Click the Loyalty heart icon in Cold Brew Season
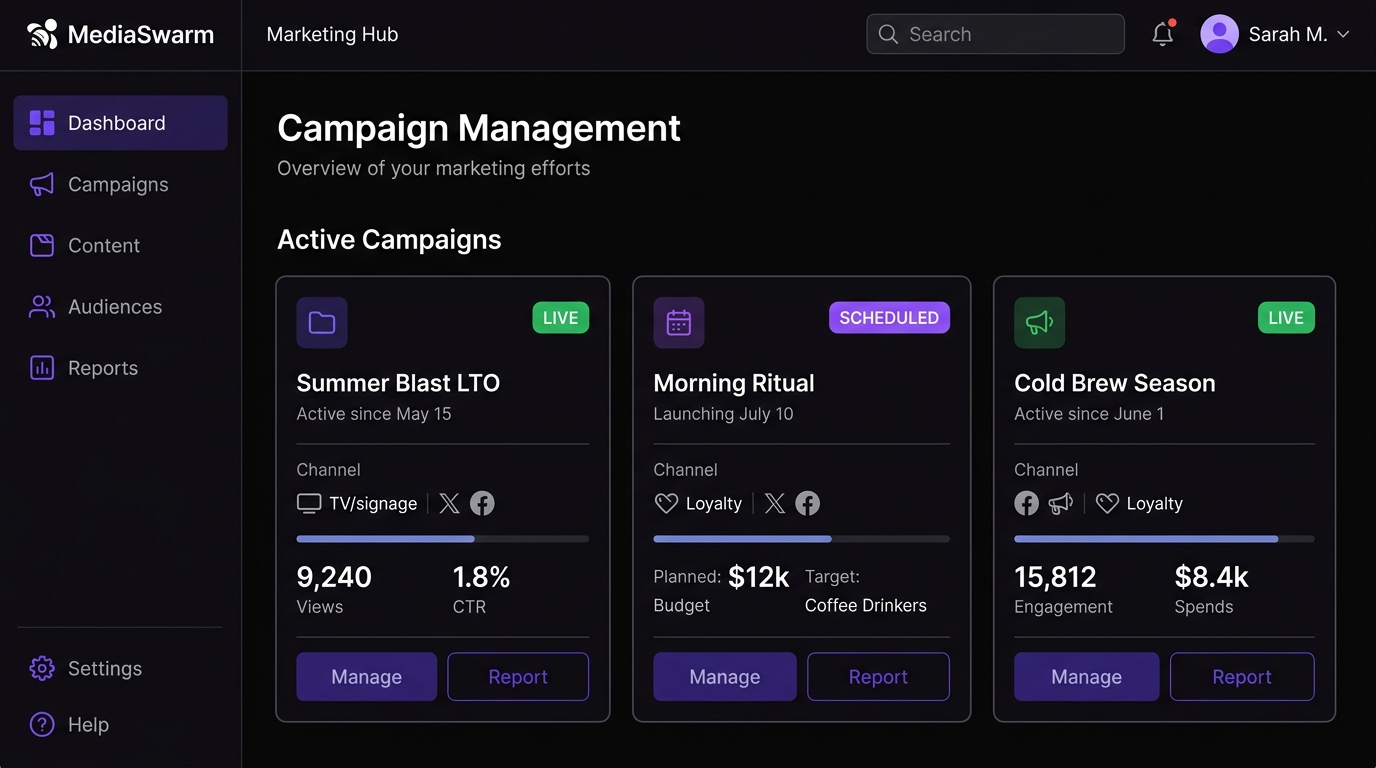 (x=1107, y=503)
